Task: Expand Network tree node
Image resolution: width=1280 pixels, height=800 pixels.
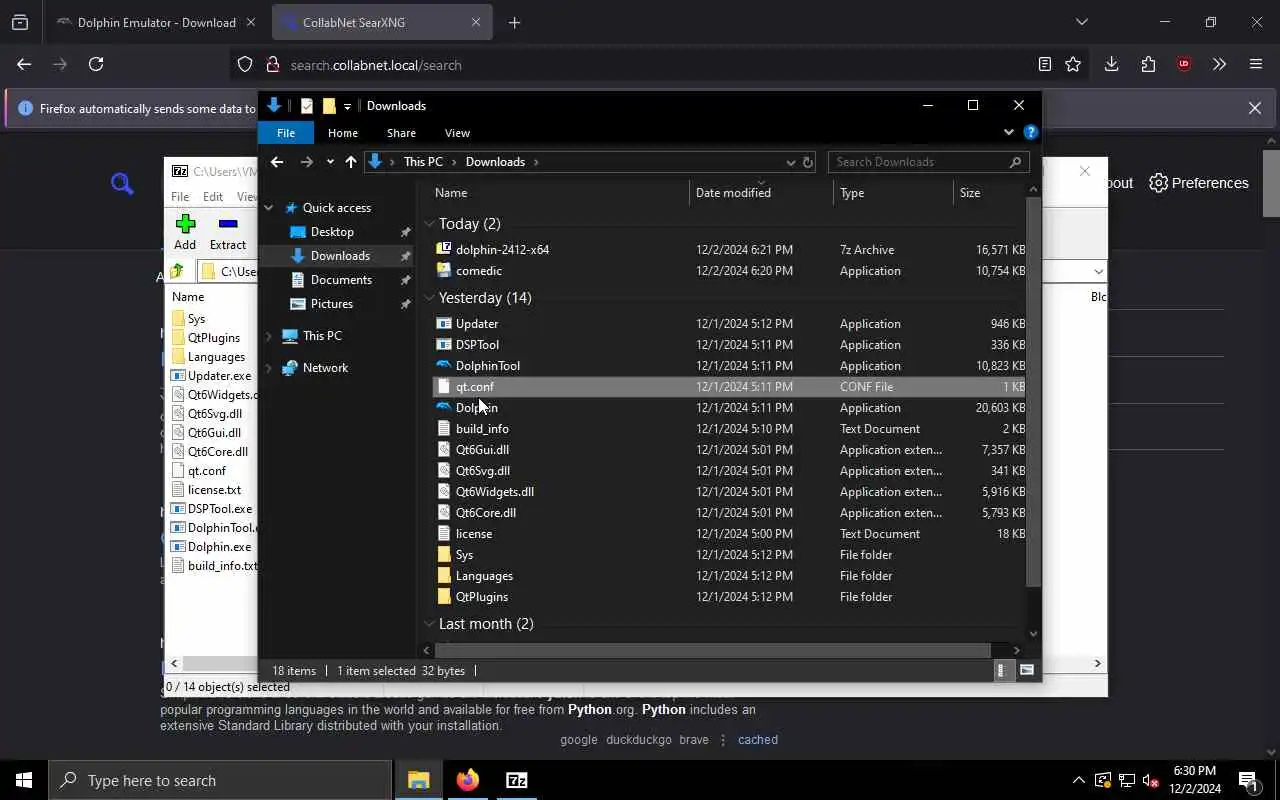Action: point(268,368)
